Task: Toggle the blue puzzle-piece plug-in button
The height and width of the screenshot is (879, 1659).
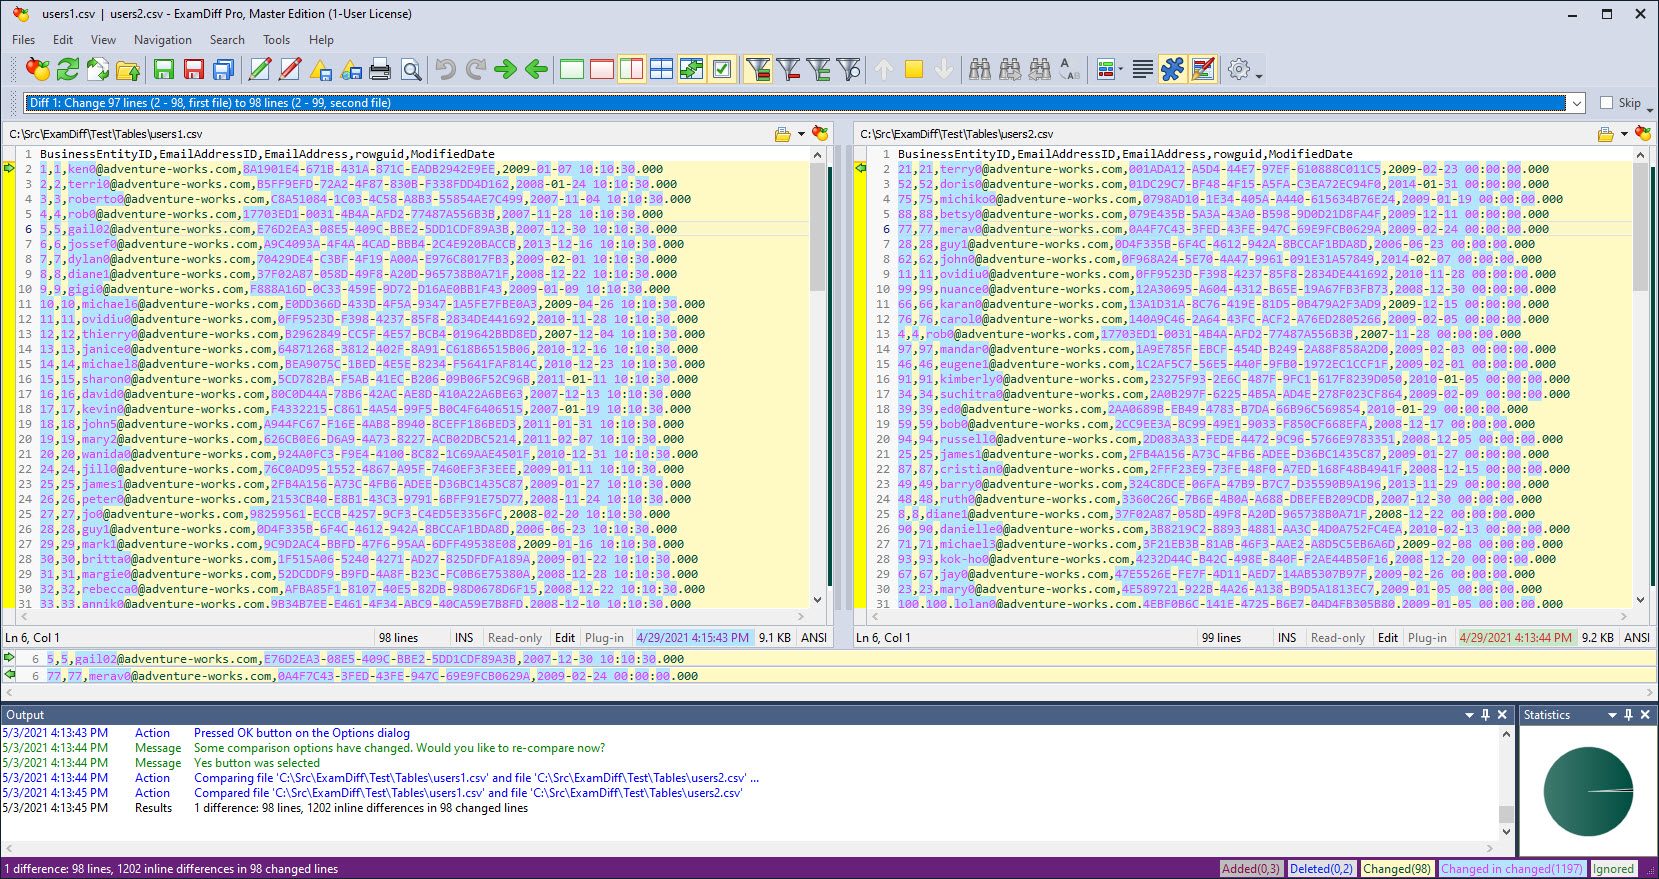Action: pos(1173,69)
